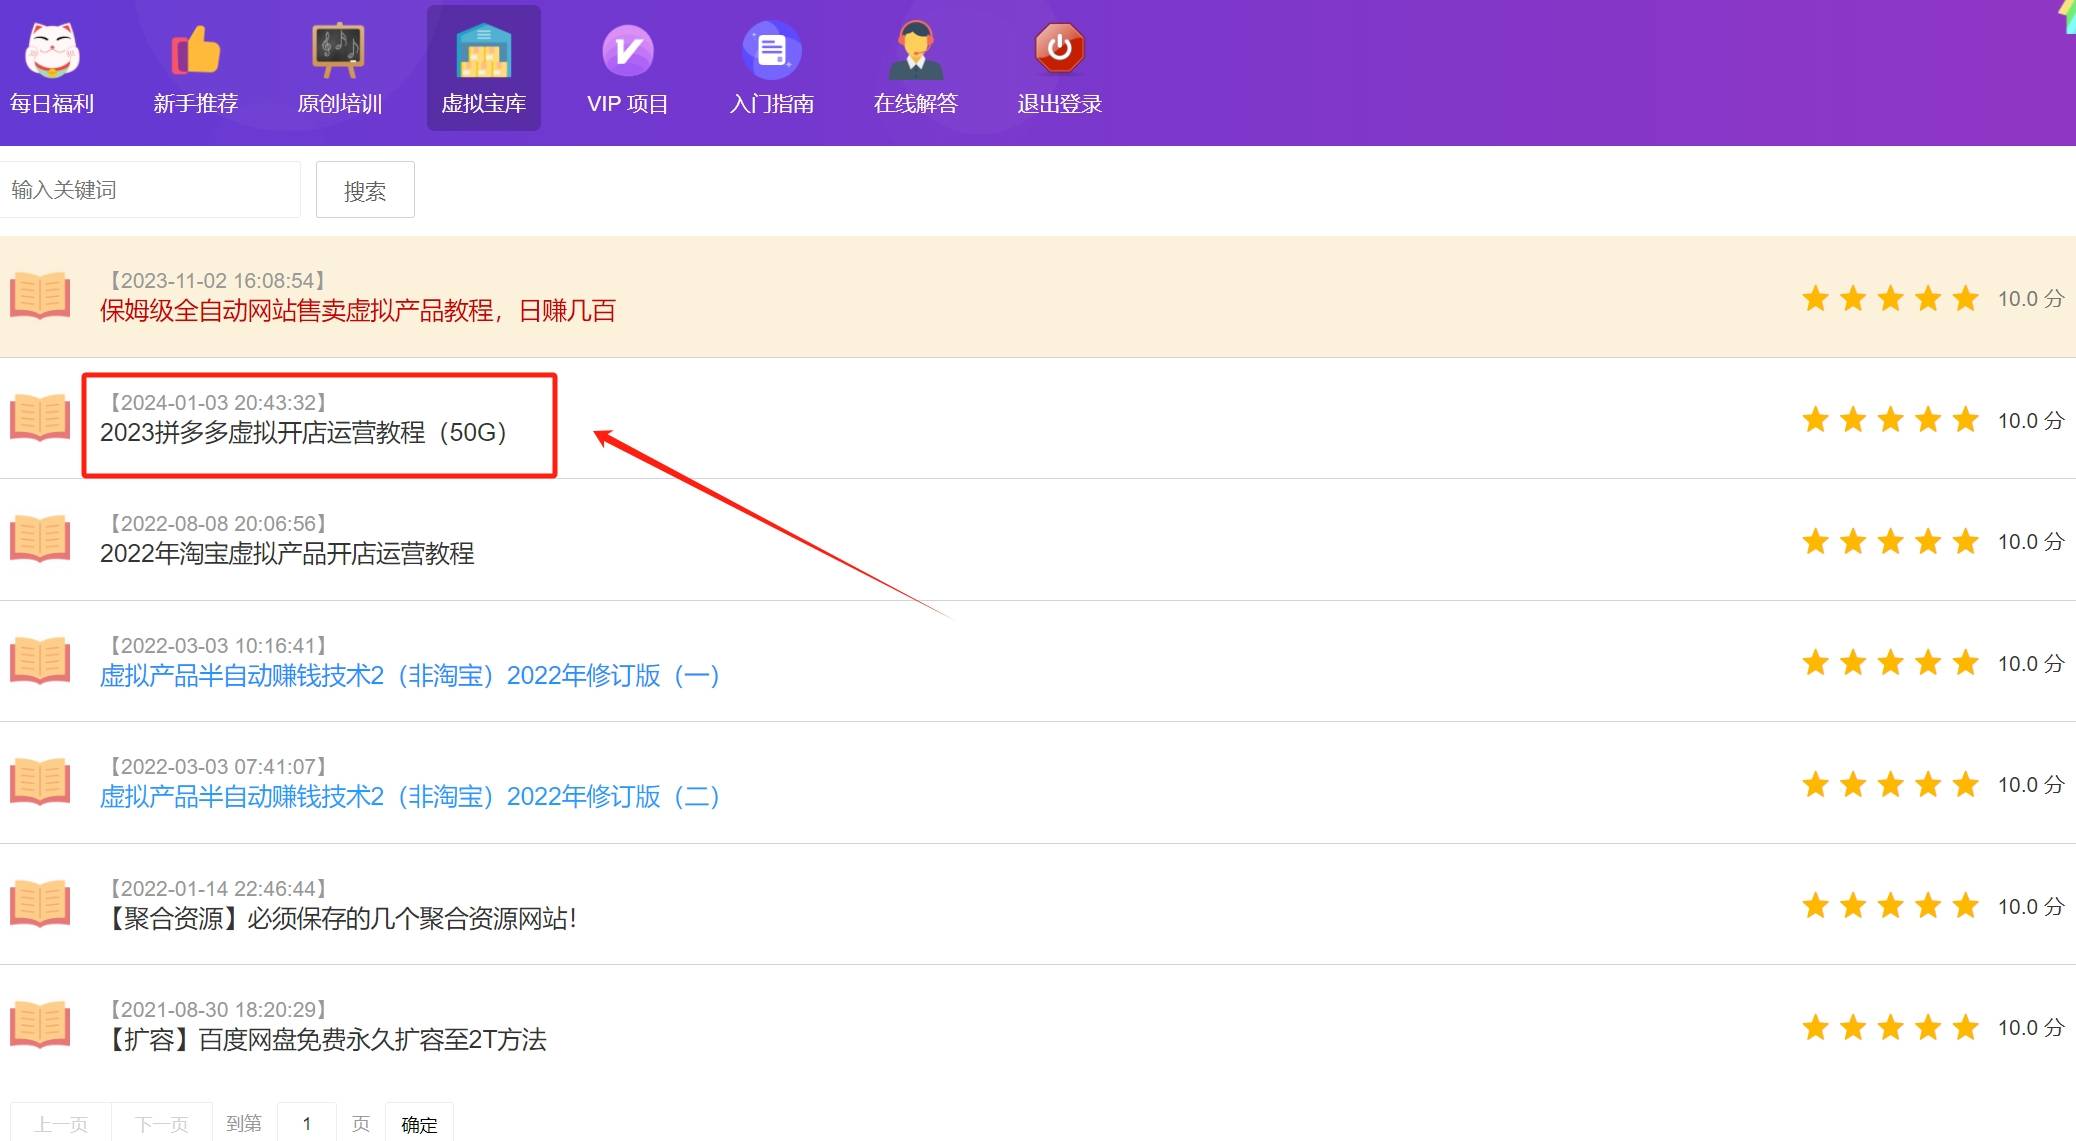
Task: Click the 搜索 button
Action: coord(365,190)
